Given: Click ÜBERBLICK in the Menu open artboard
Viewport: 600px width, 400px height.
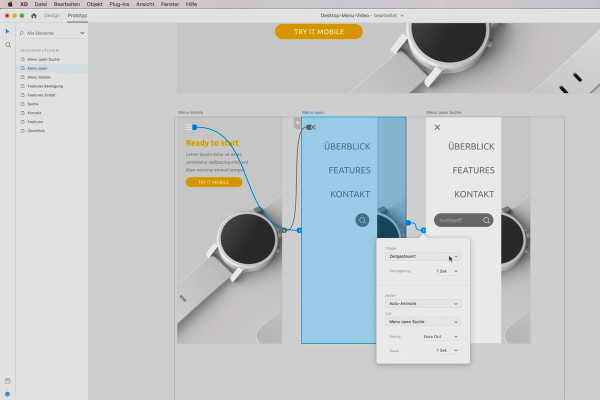Looking at the screenshot, I should pyautogui.click(x=347, y=147).
